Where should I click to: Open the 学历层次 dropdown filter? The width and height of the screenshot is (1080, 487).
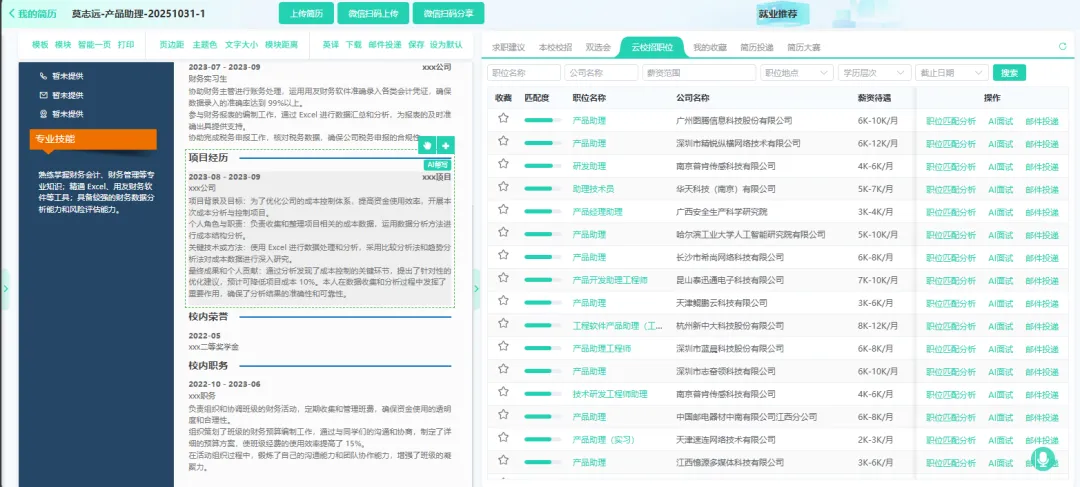coord(874,72)
